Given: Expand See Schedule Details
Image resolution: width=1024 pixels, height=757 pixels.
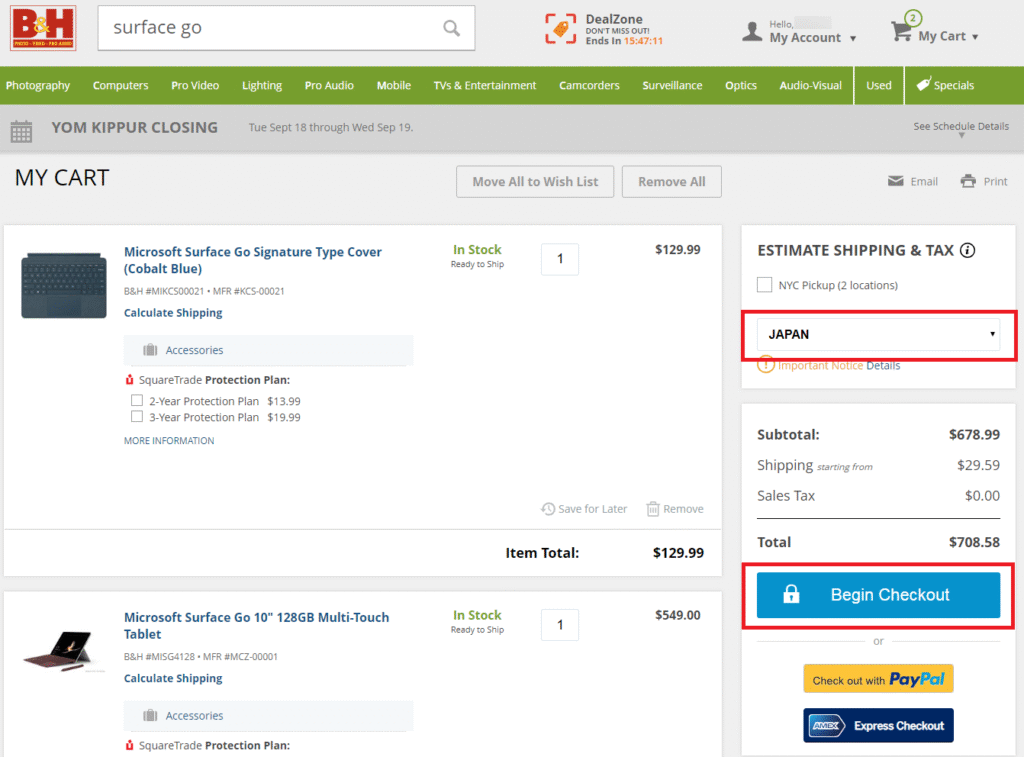Looking at the screenshot, I should (x=961, y=127).
